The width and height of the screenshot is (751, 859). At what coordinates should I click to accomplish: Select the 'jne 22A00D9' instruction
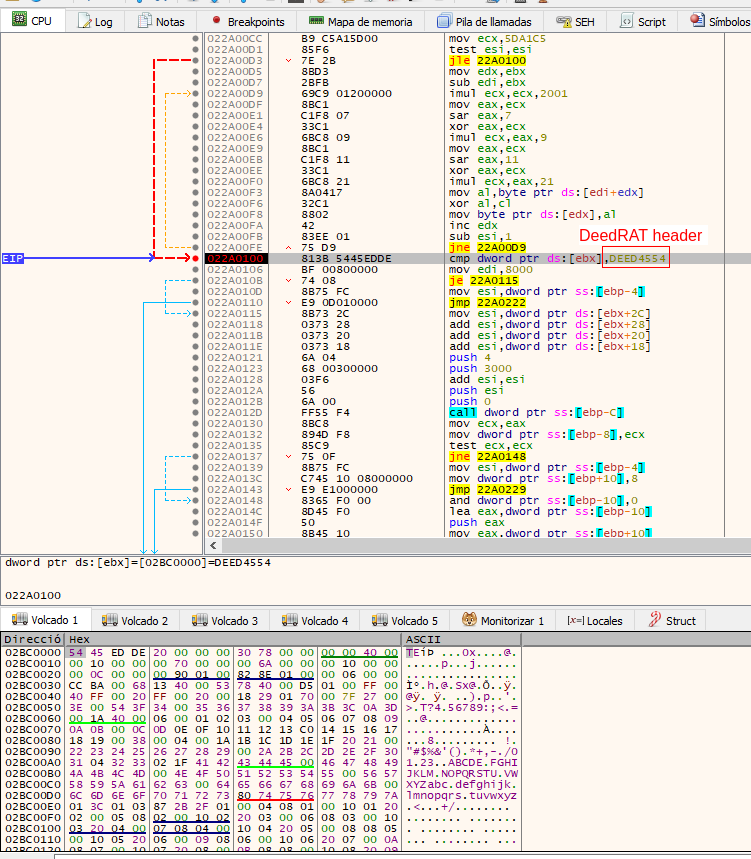pyautogui.click(x=488, y=248)
